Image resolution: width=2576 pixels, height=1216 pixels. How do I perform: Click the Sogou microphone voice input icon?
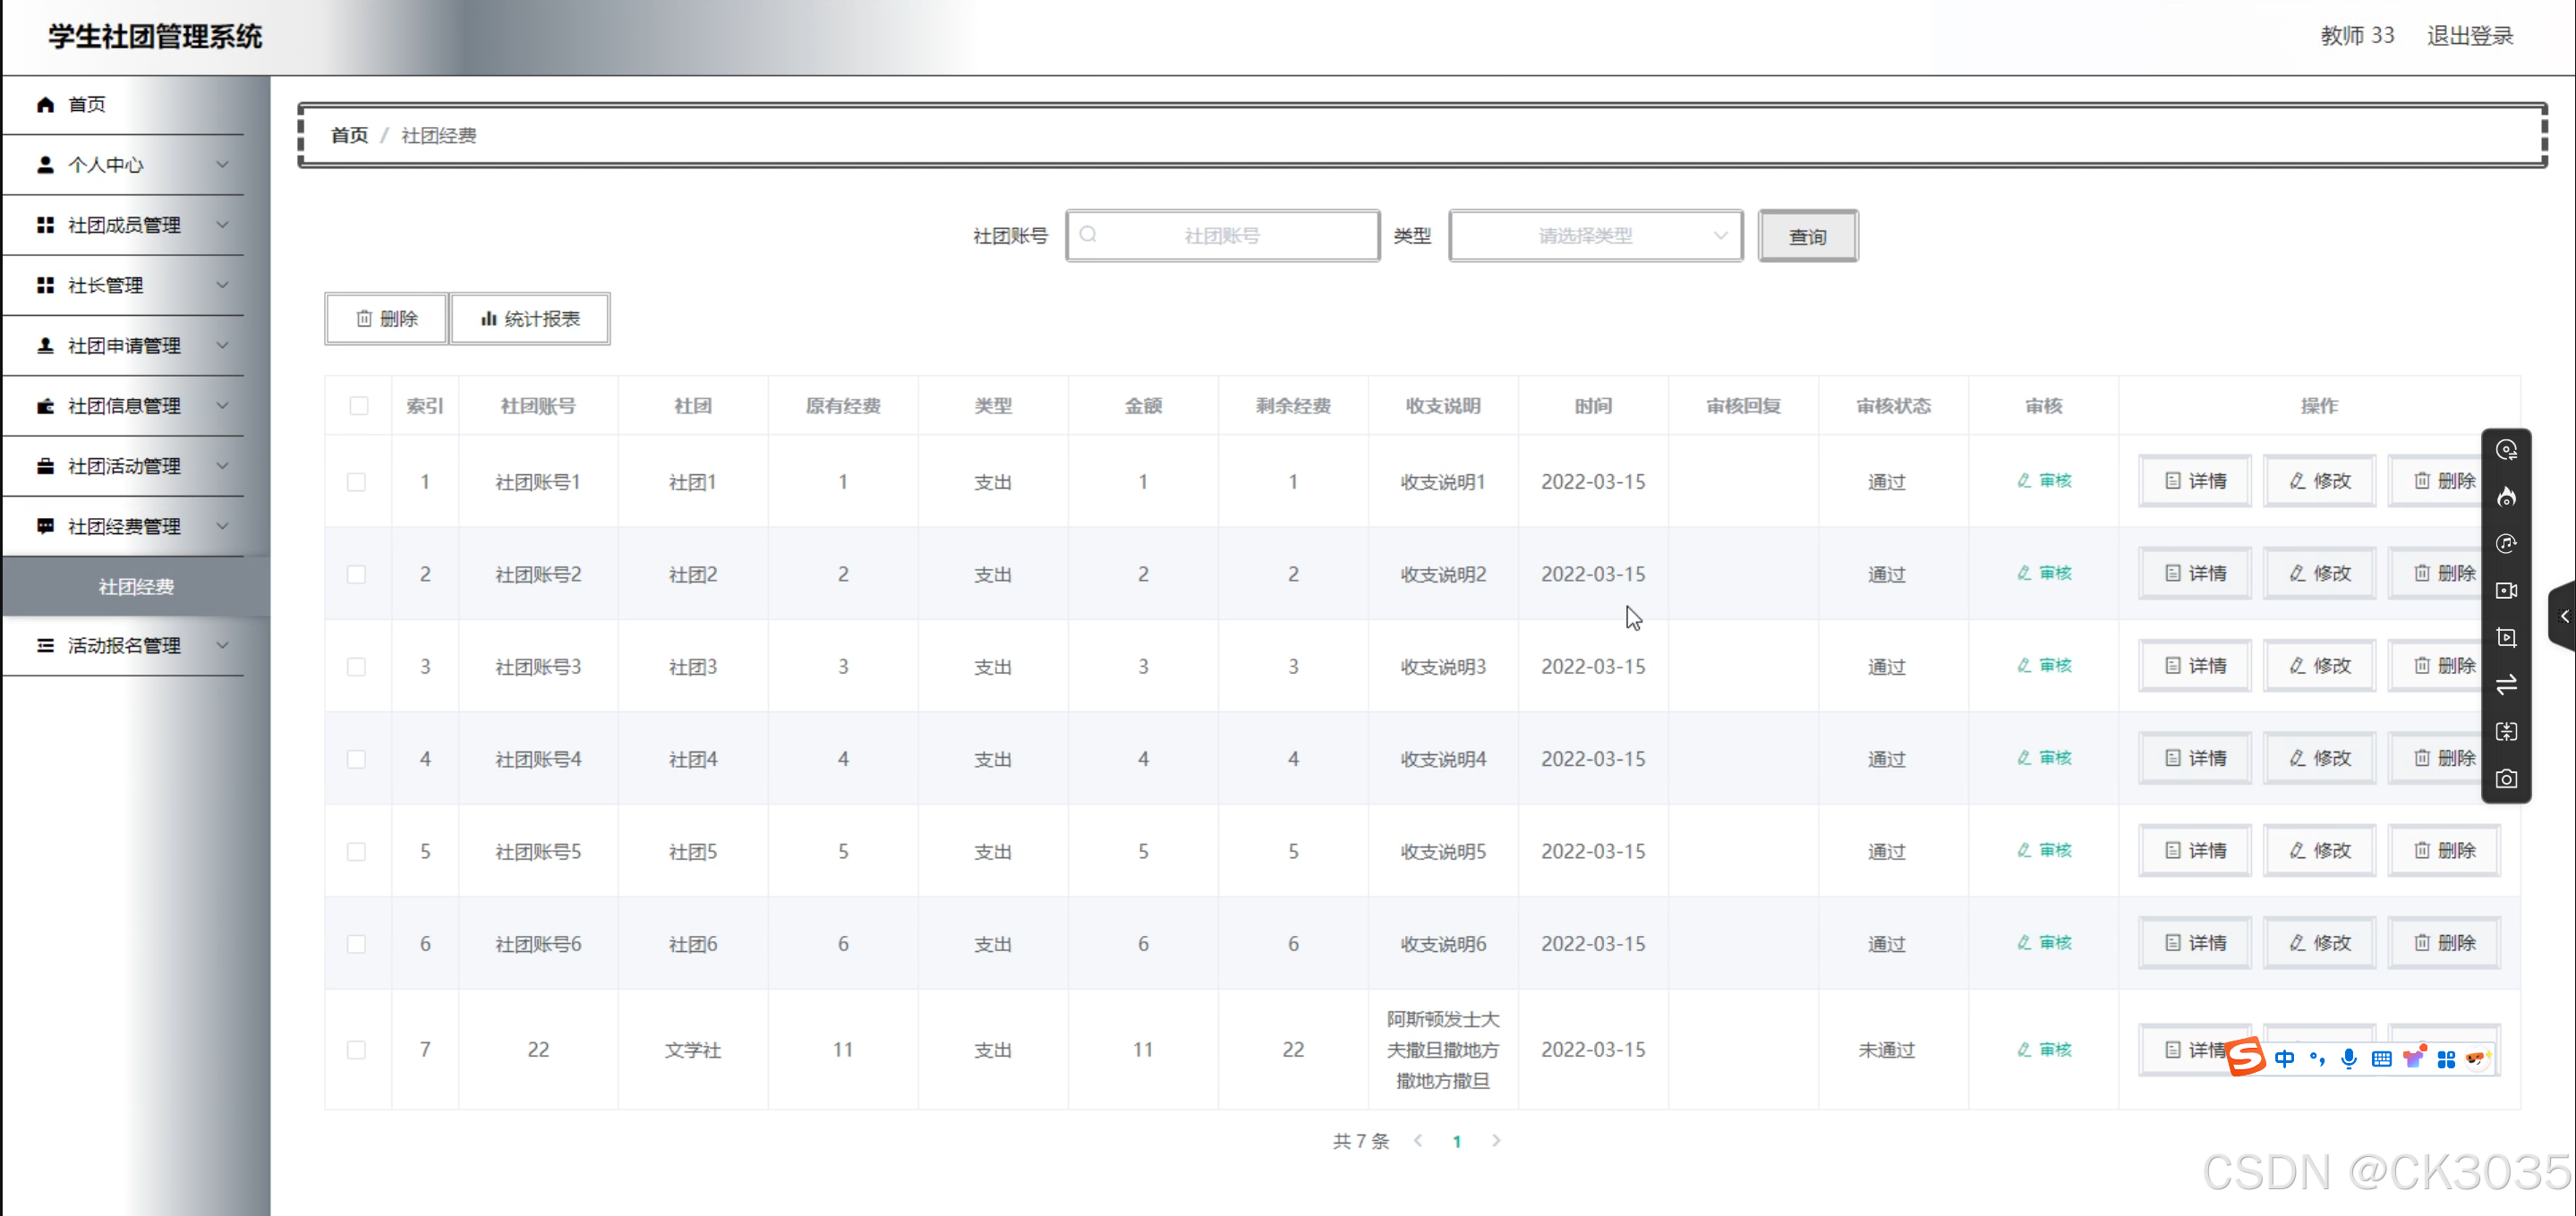2348,1059
